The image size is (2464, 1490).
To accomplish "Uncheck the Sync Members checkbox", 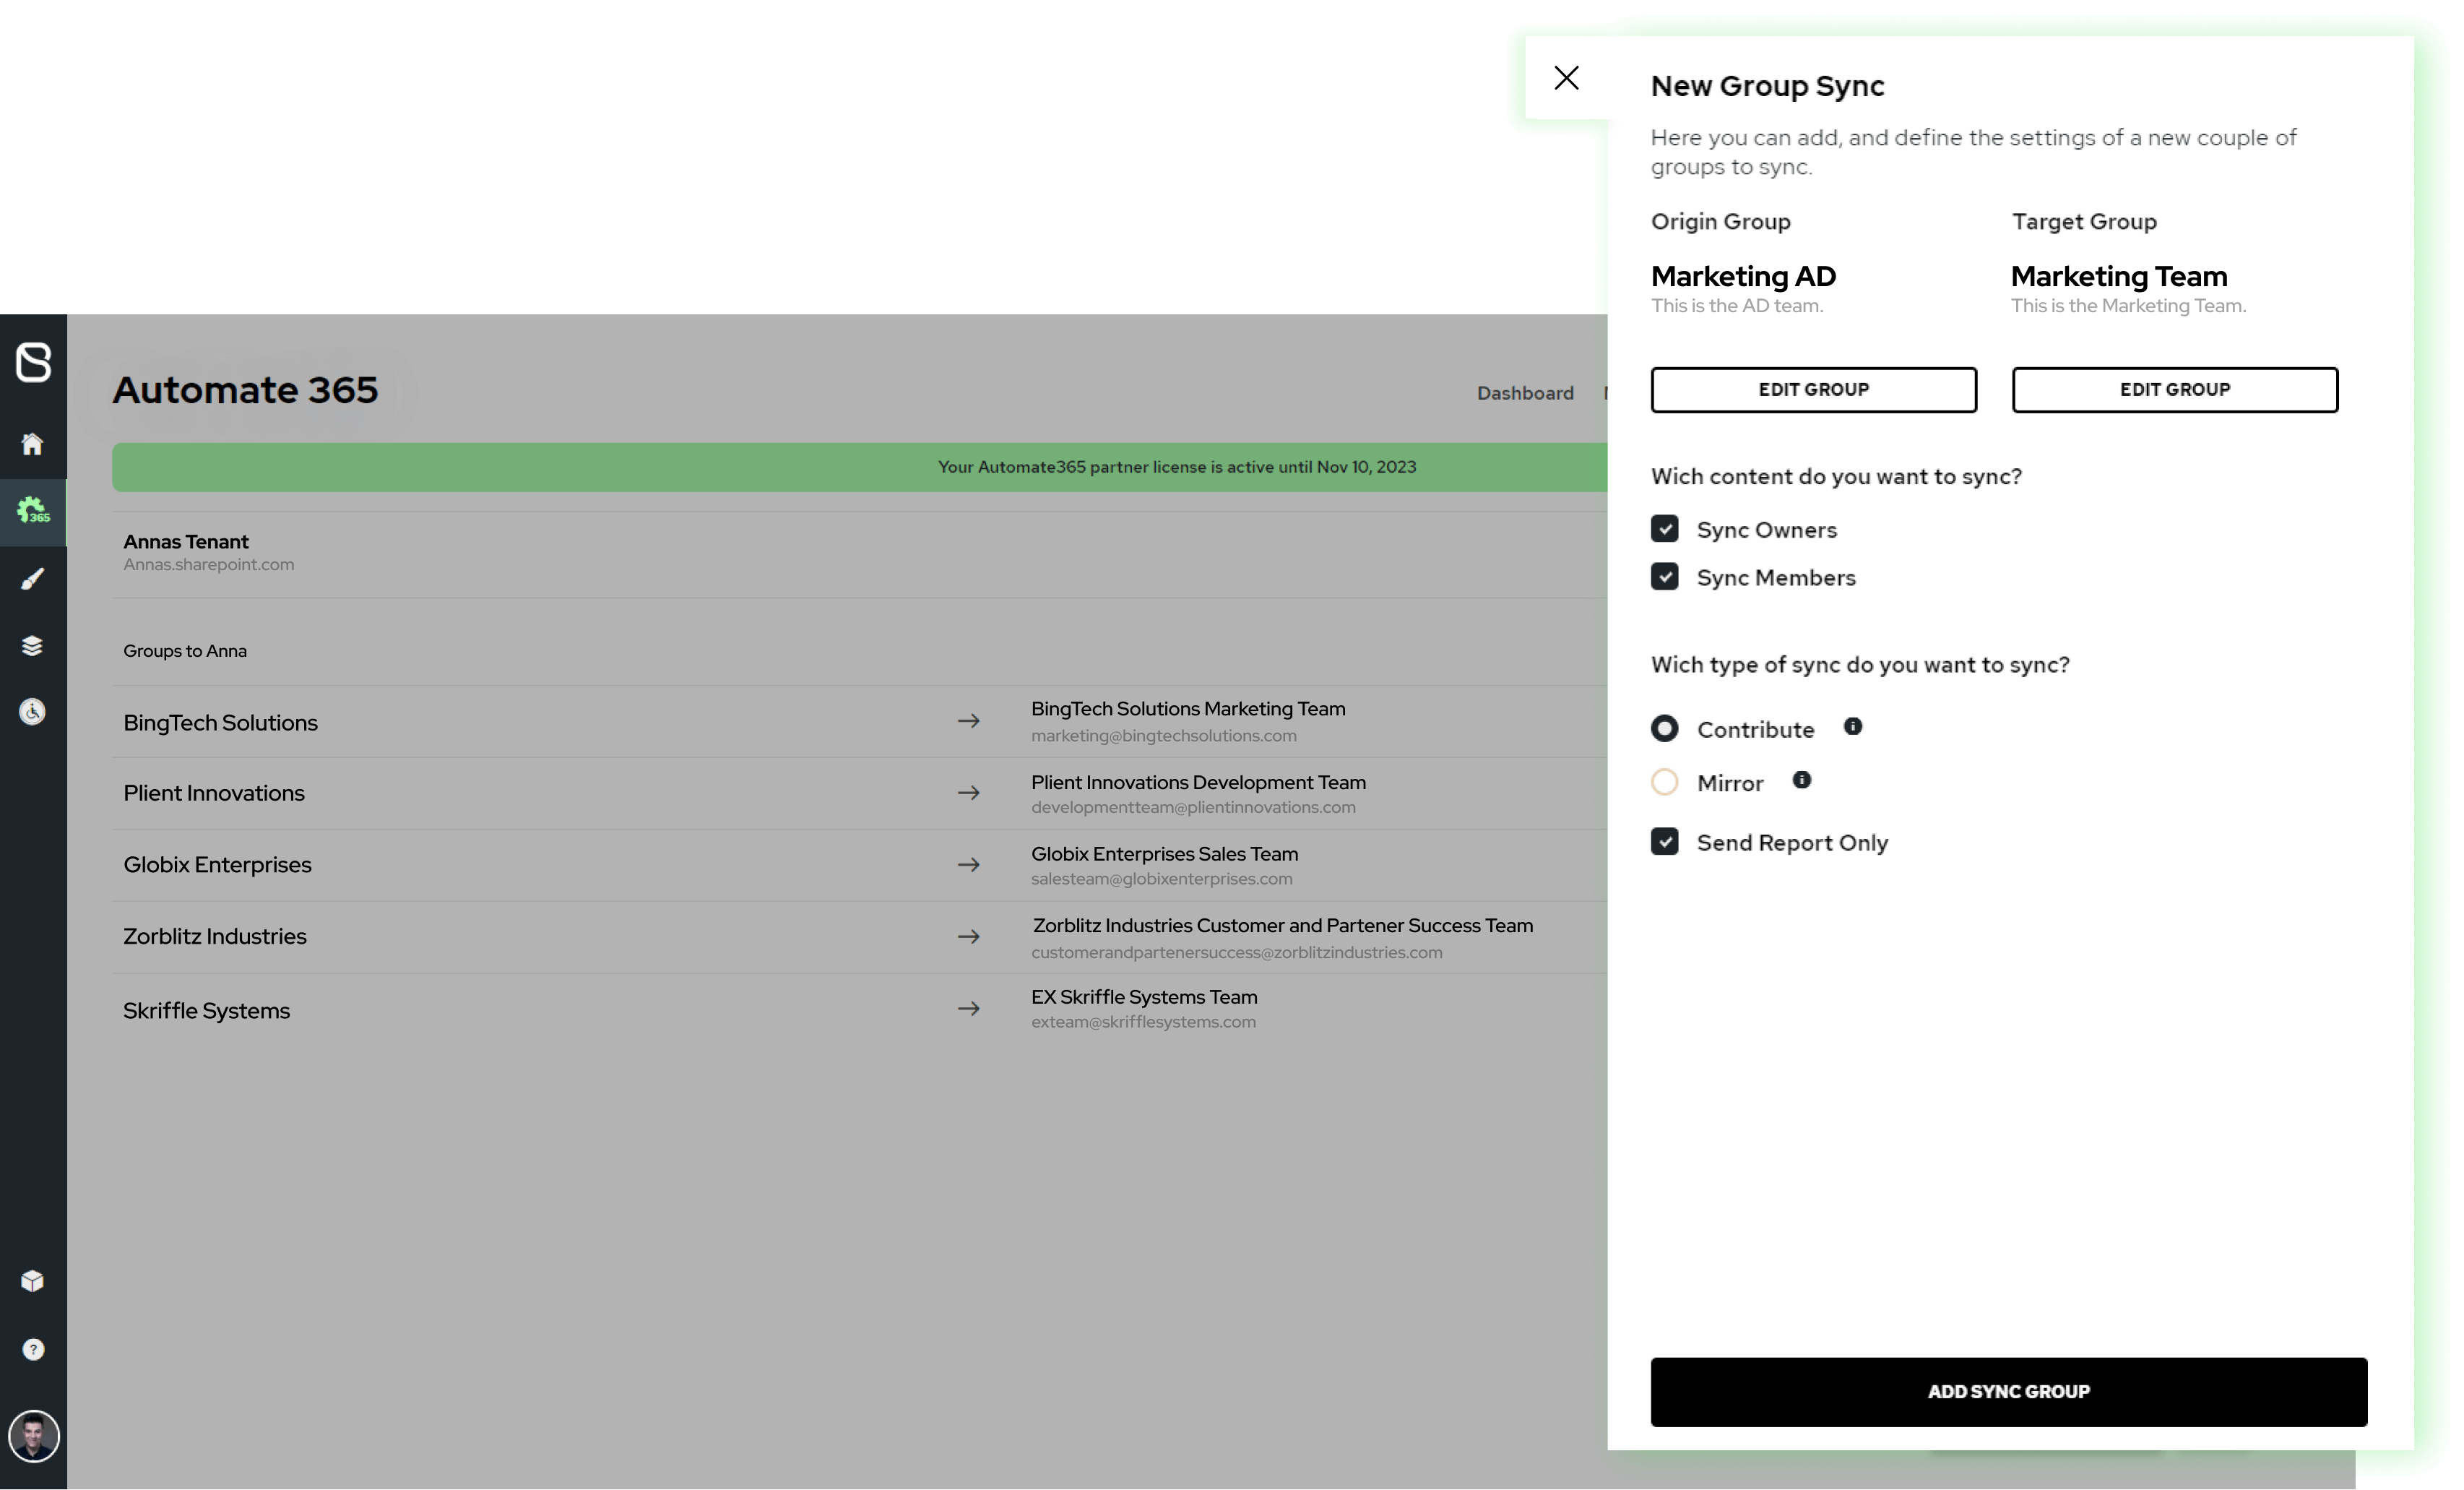I will (1665, 577).
